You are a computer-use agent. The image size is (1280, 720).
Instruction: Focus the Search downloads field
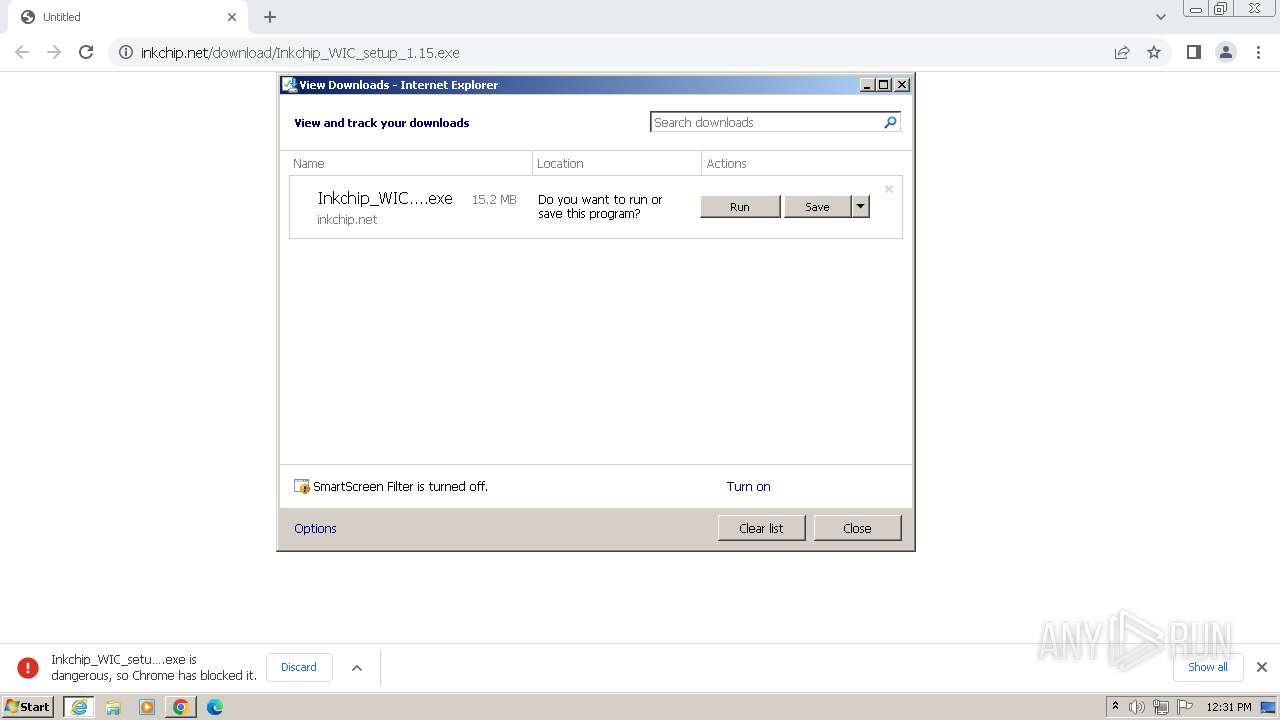click(x=766, y=122)
